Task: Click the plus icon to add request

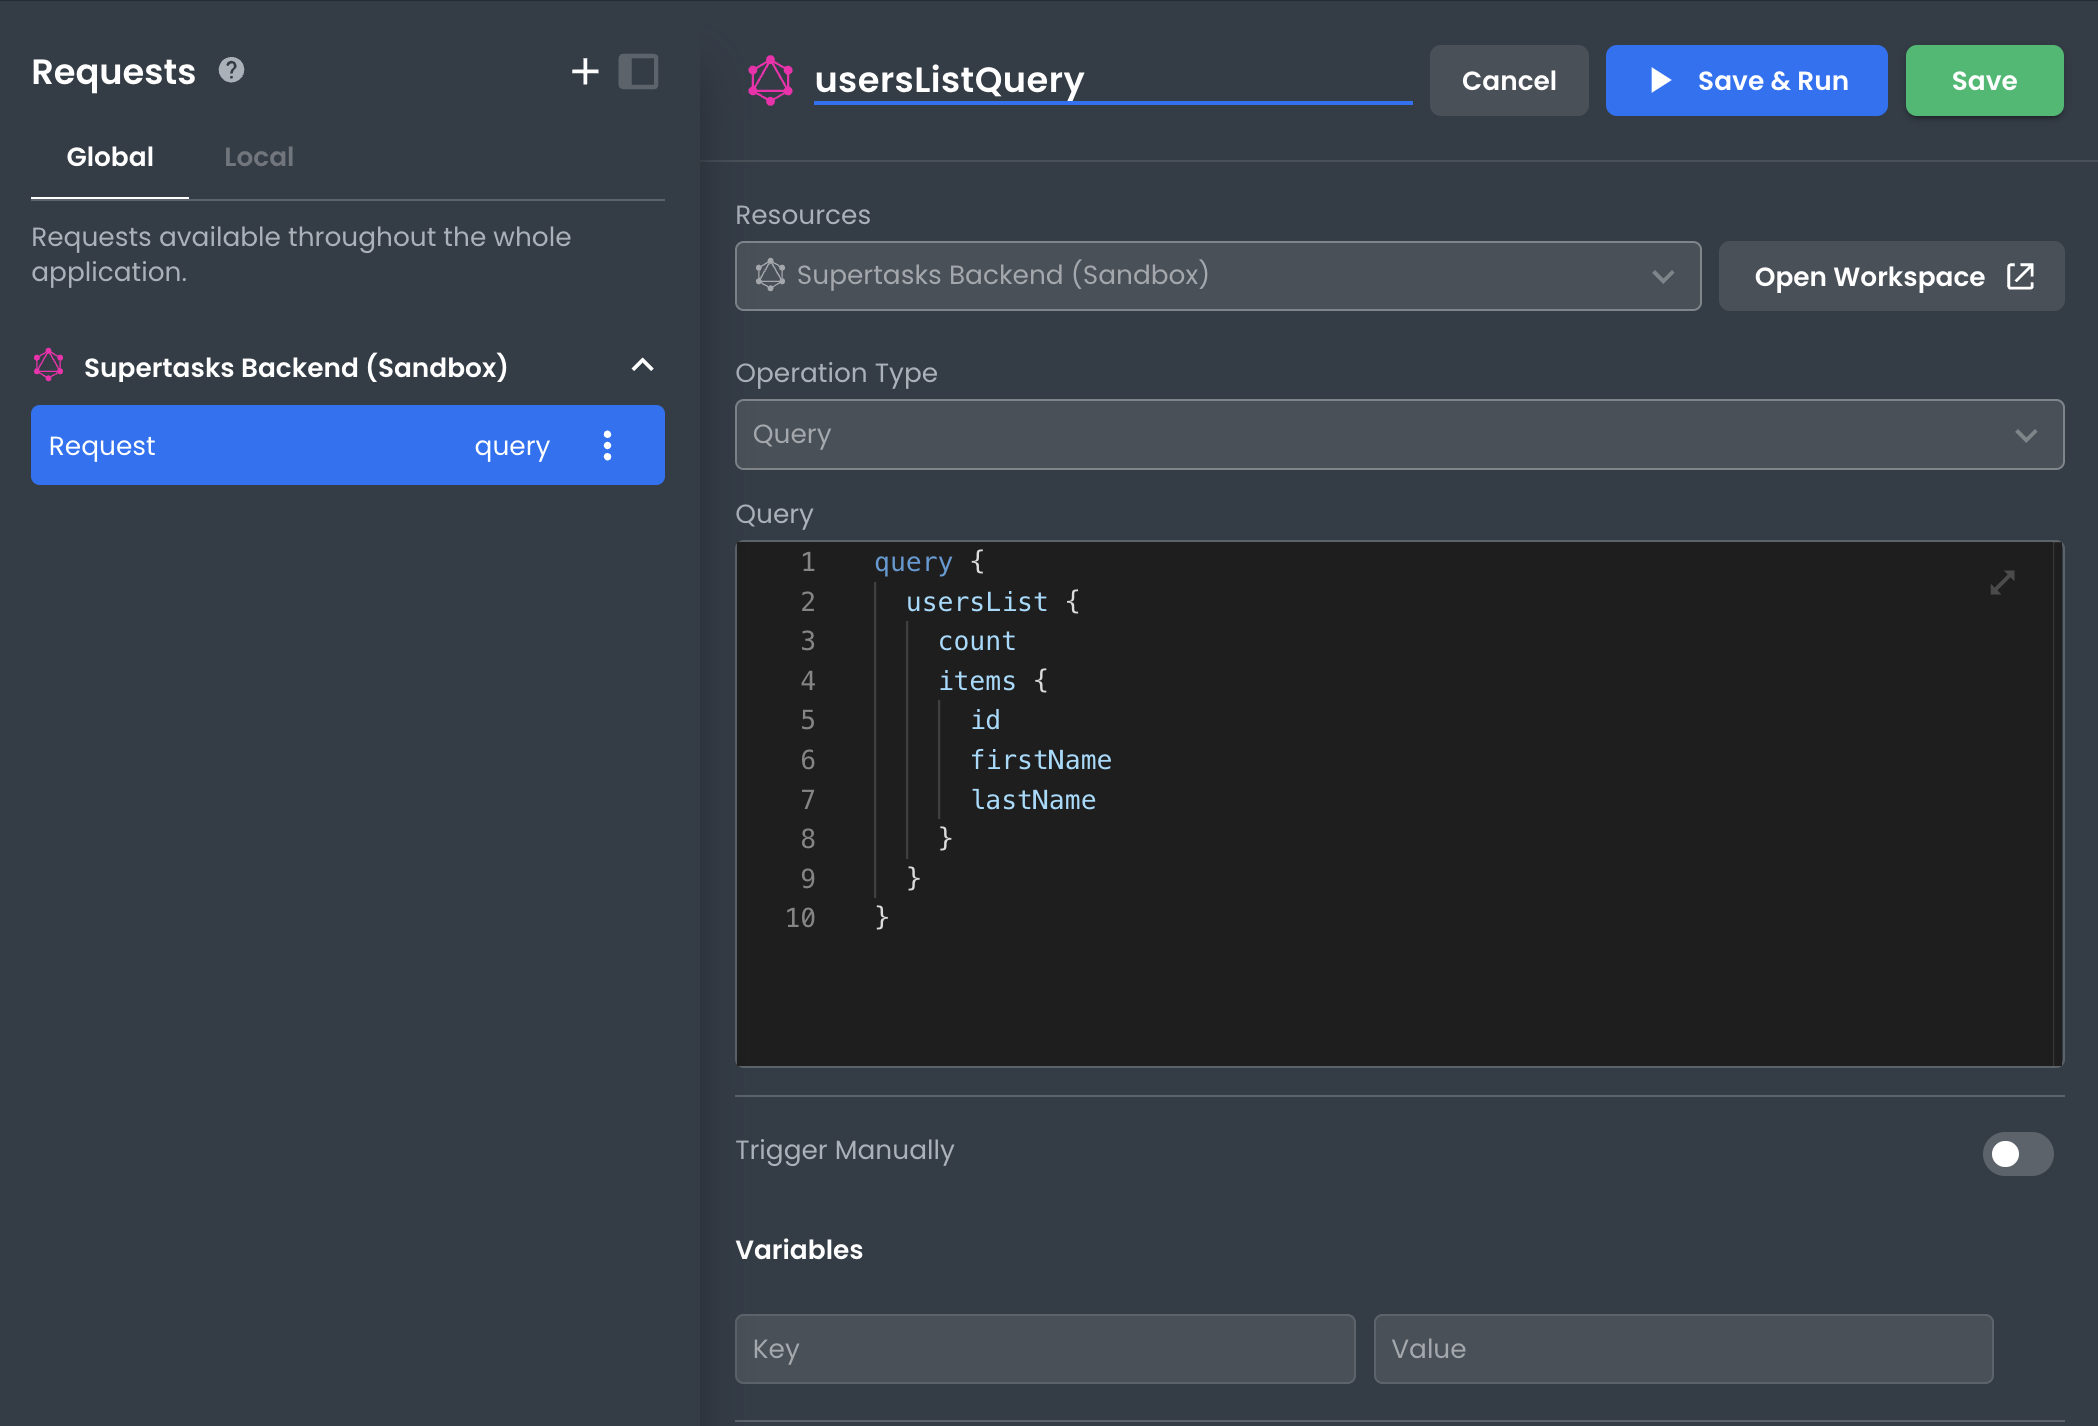Action: coord(585,71)
